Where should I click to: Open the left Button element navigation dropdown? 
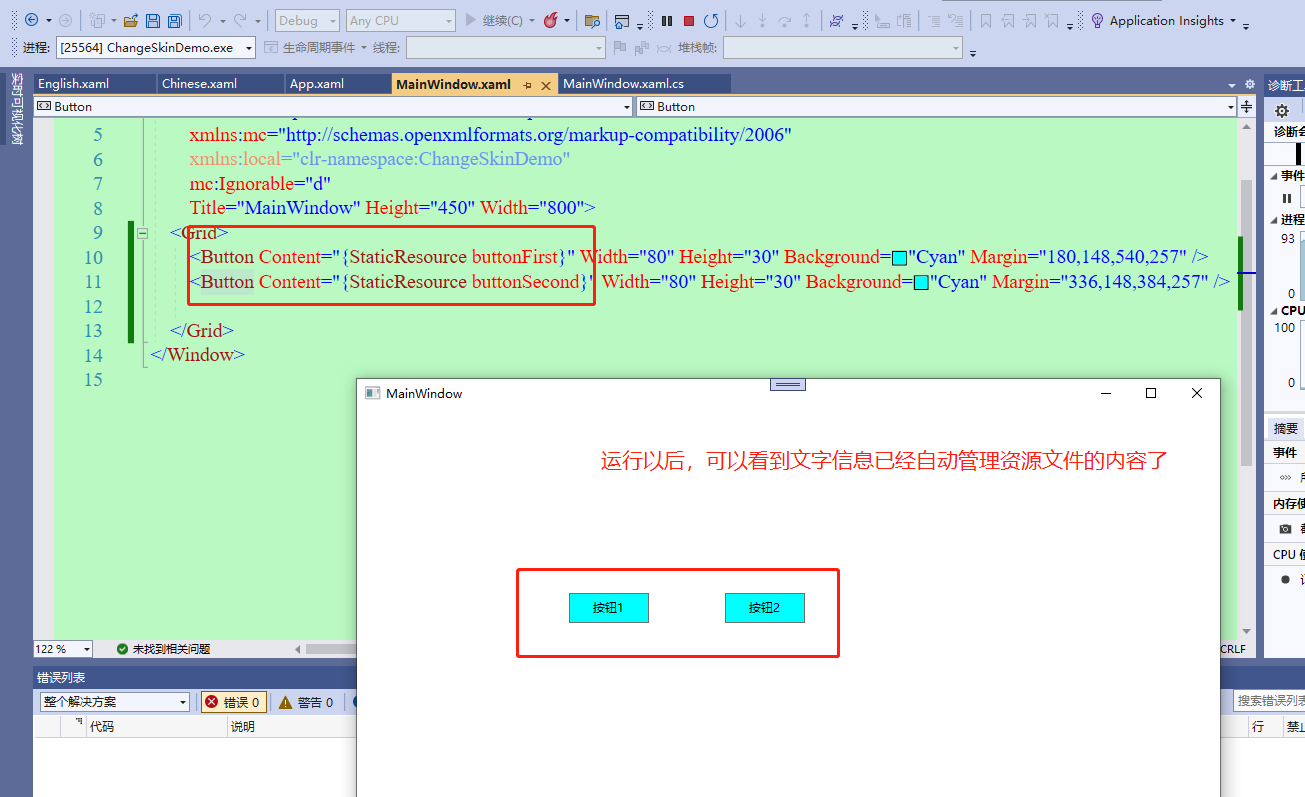pos(334,106)
